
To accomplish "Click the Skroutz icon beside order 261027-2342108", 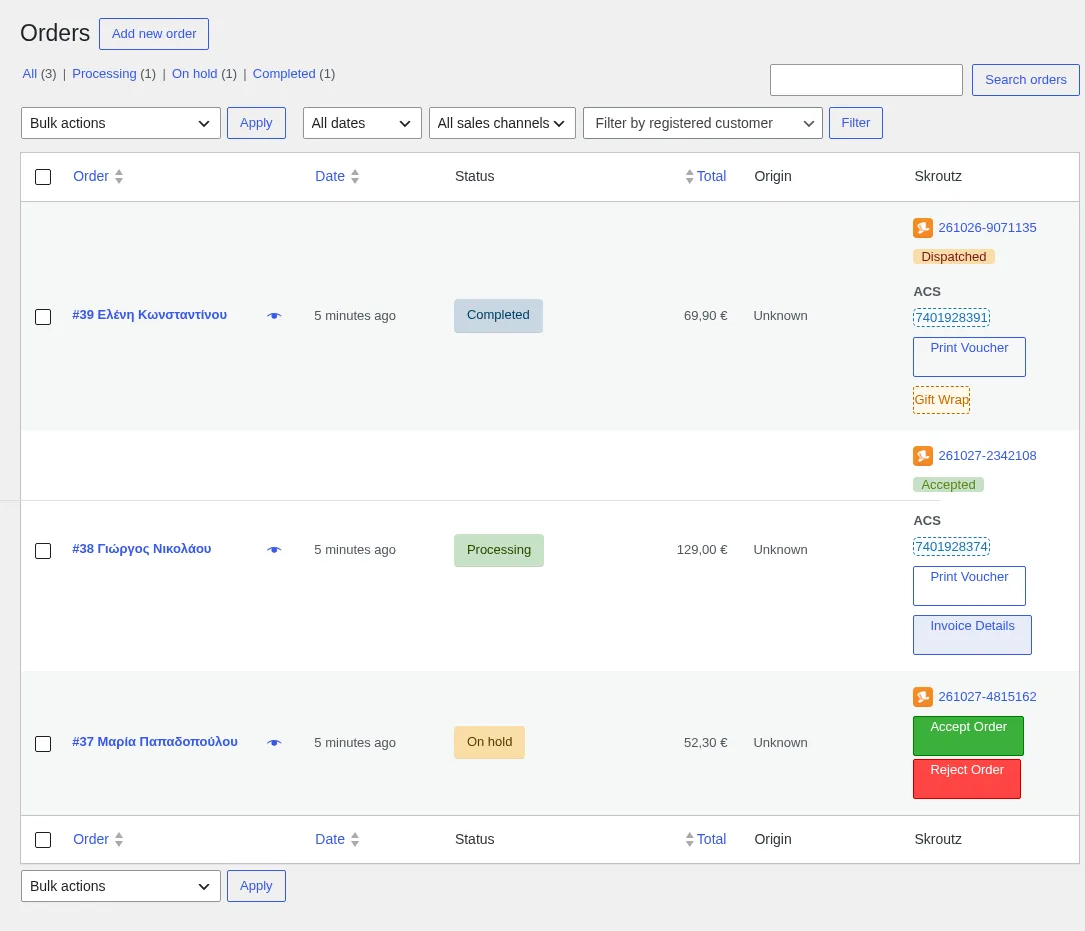I will click(x=922, y=455).
